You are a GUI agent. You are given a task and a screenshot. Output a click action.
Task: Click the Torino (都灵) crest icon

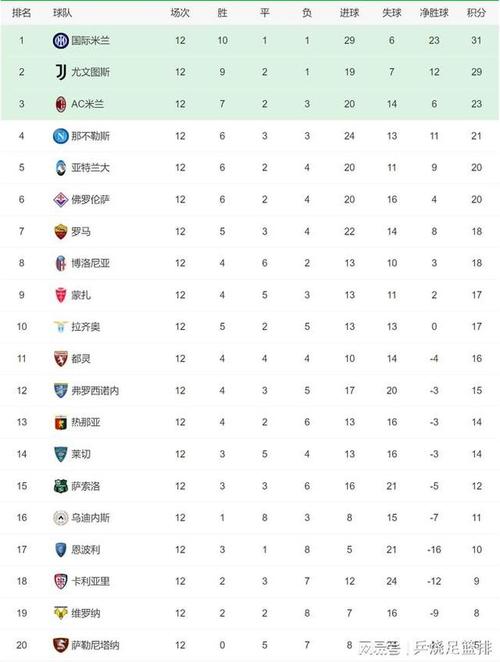(61, 359)
